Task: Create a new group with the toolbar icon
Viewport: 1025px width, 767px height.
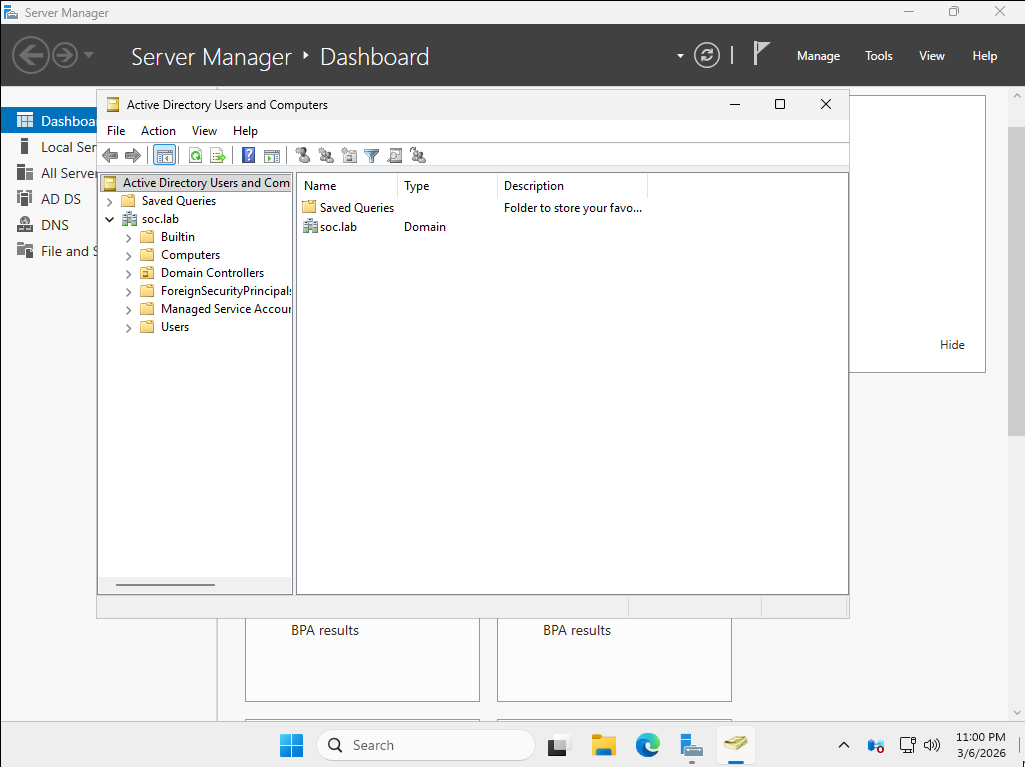Action: coord(326,155)
